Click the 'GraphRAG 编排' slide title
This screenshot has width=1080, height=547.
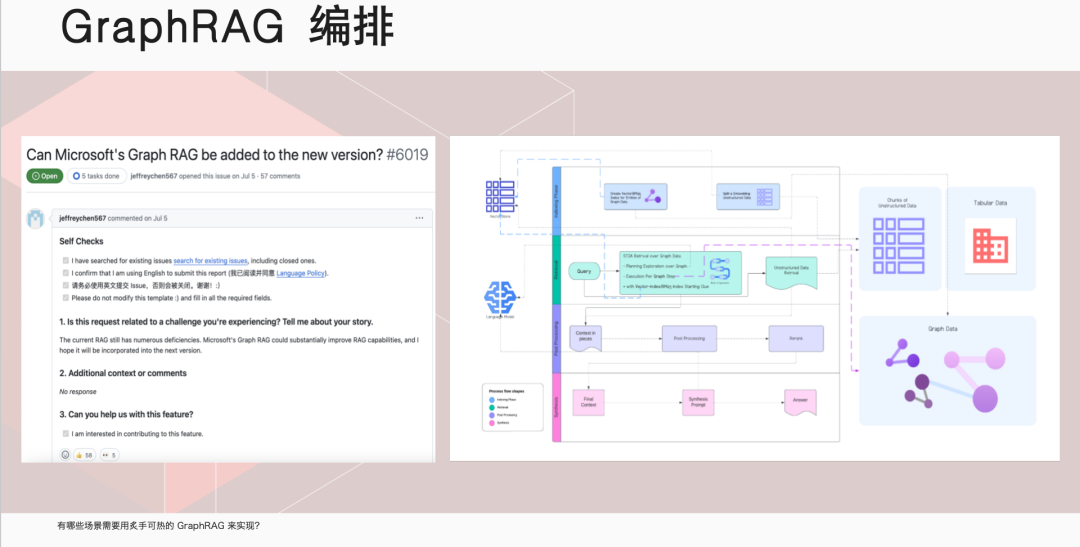227,28
